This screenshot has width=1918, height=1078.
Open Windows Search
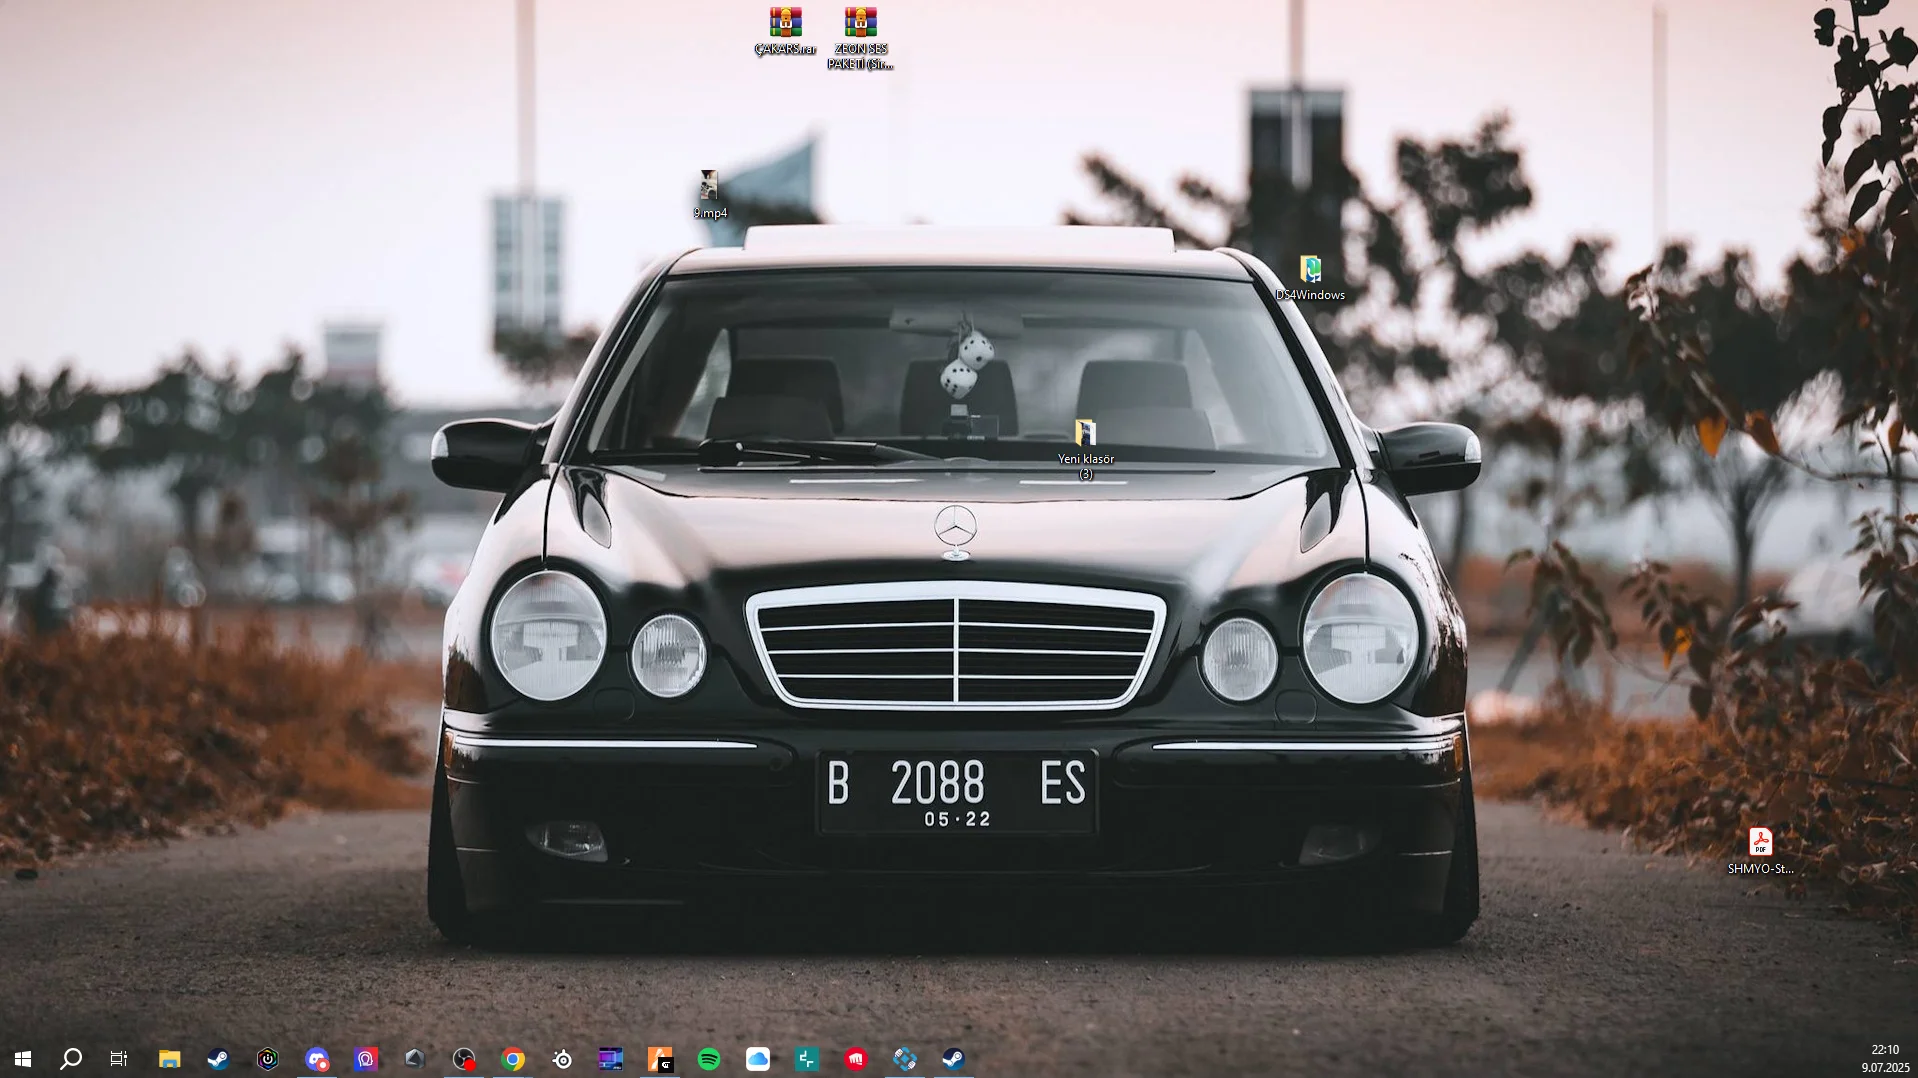70,1059
